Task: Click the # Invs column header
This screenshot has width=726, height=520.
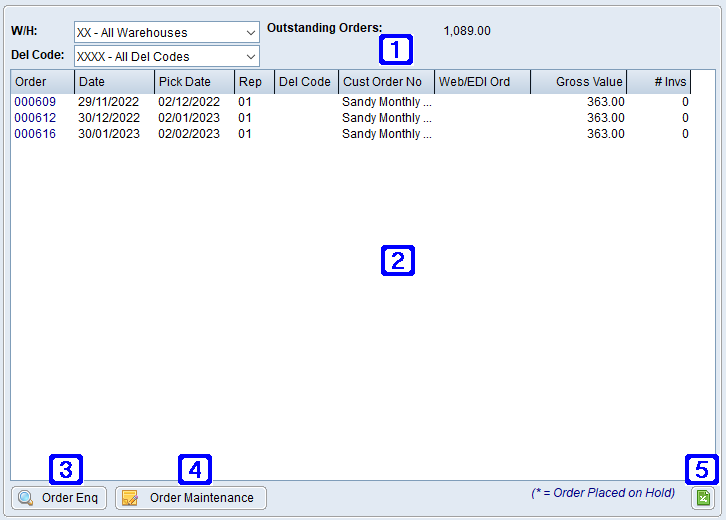Action: pyautogui.click(x=659, y=82)
